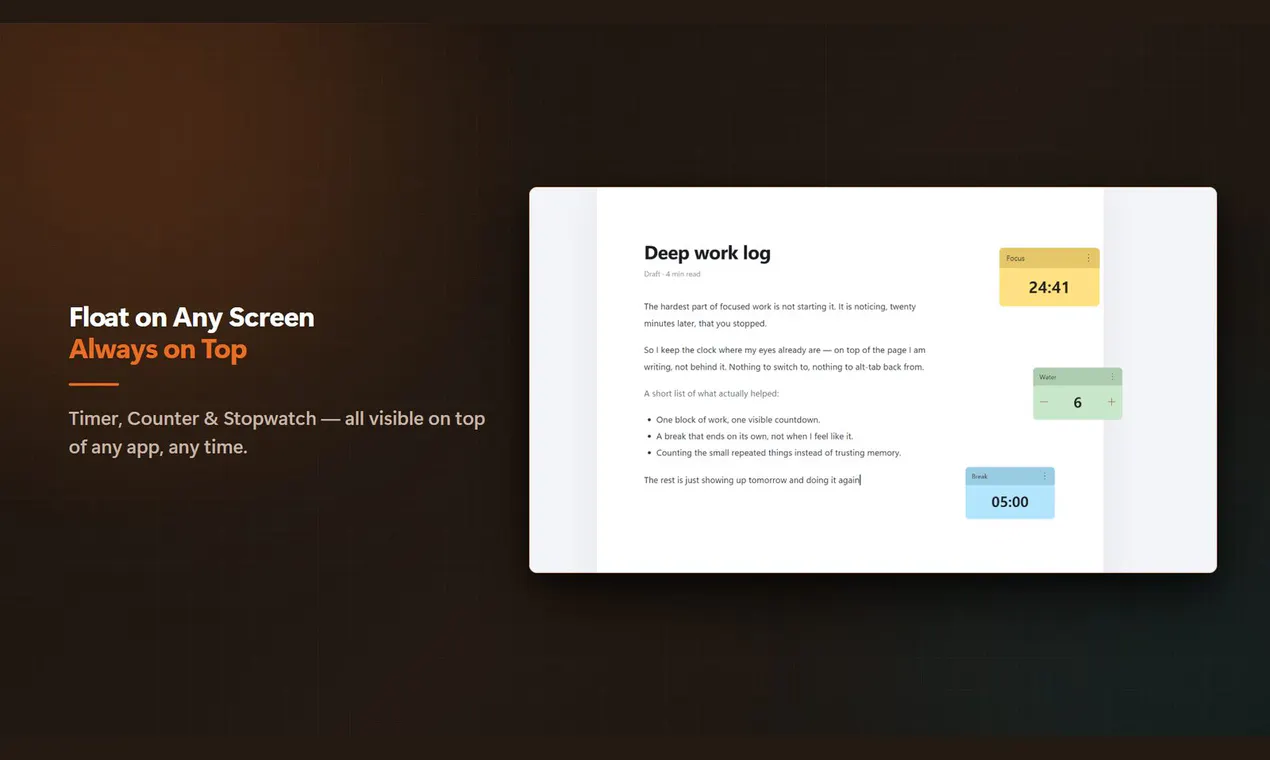Open the Water counter's three-dot menu
Viewport: 1270px width, 760px height.
pos(1112,377)
